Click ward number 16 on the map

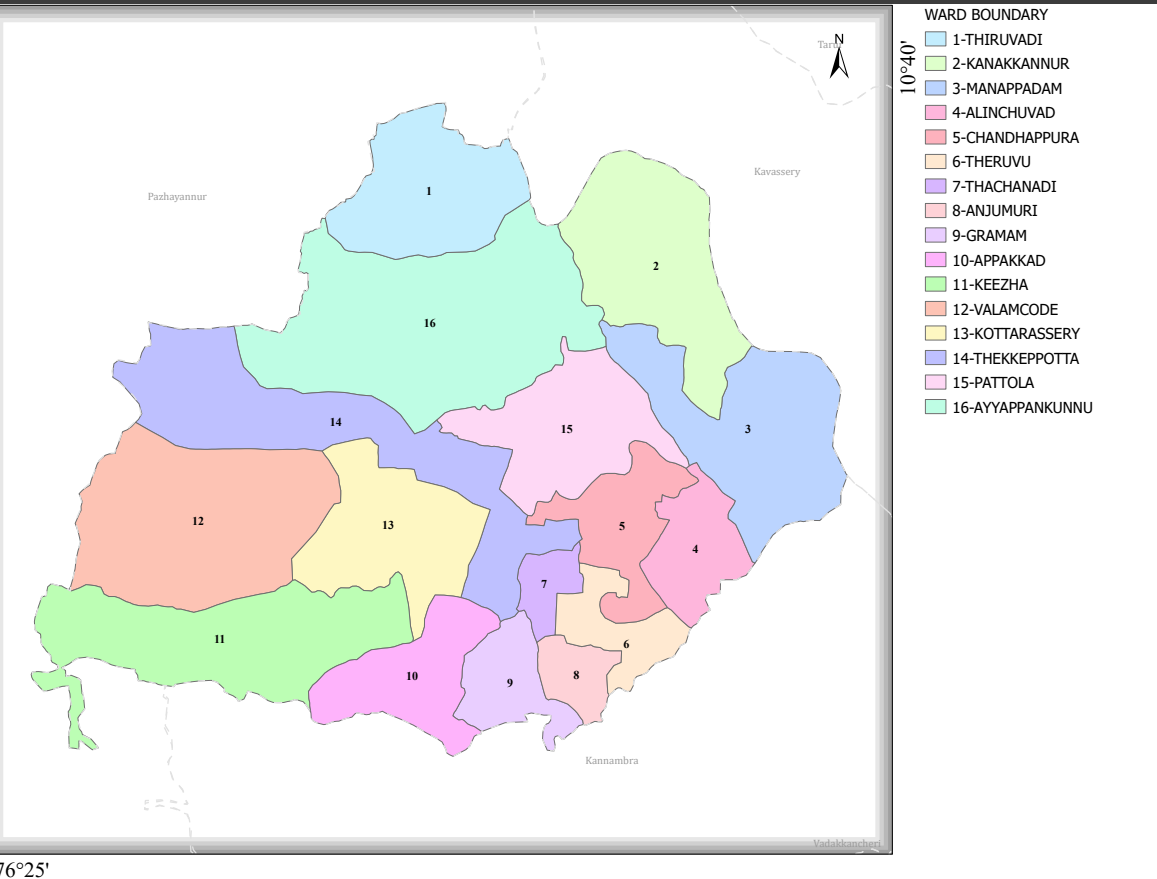click(x=429, y=323)
